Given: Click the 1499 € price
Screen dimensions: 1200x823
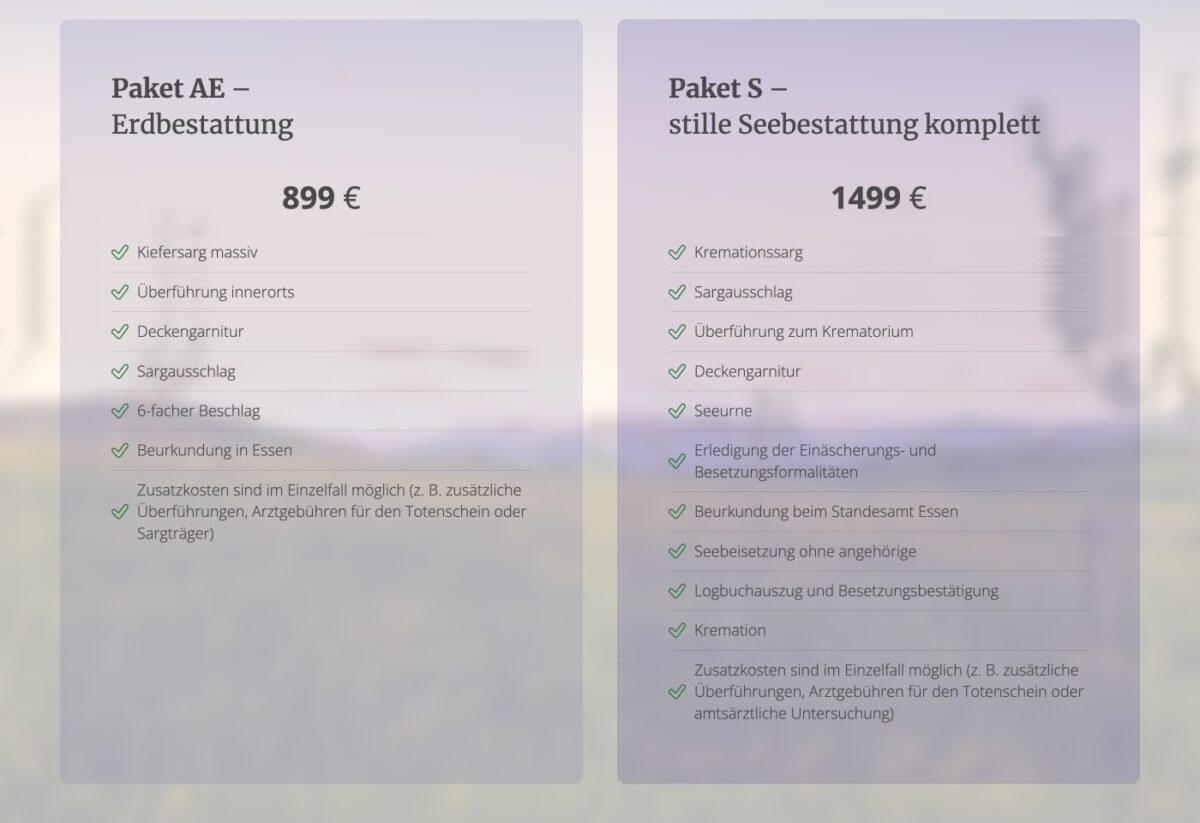Looking at the screenshot, I should pyautogui.click(x=878, y=198).
